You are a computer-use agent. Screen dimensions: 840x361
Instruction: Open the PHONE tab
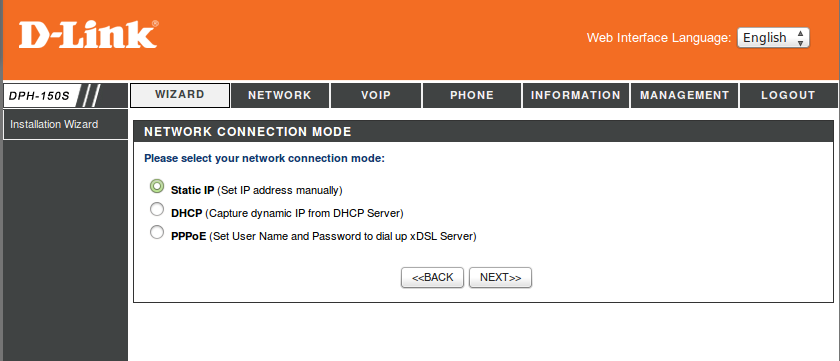coord(472,95)
